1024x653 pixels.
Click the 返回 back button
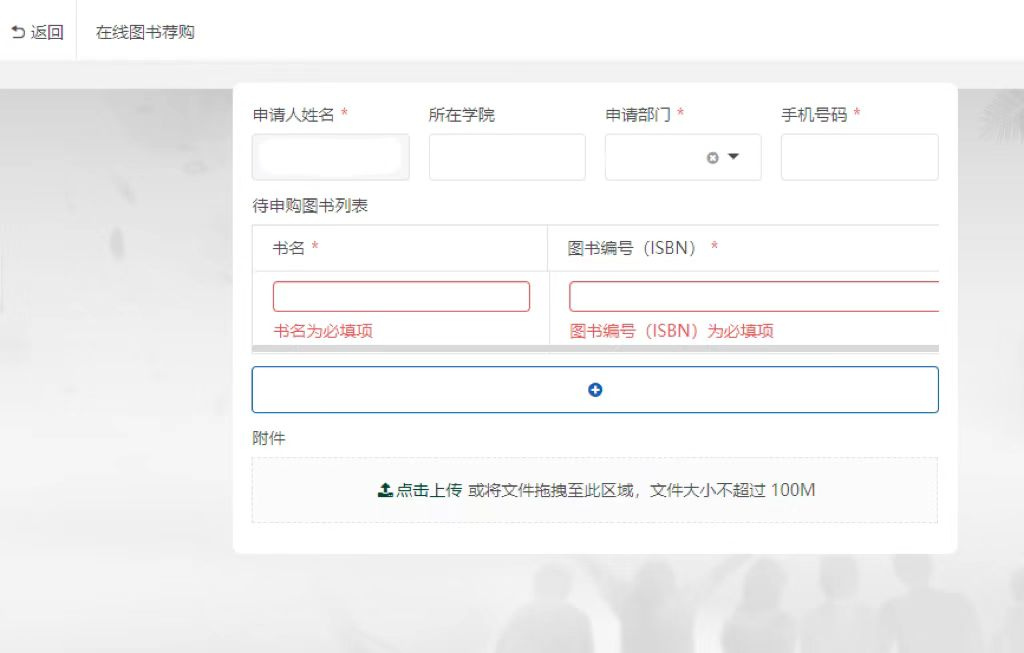[37, 32]
